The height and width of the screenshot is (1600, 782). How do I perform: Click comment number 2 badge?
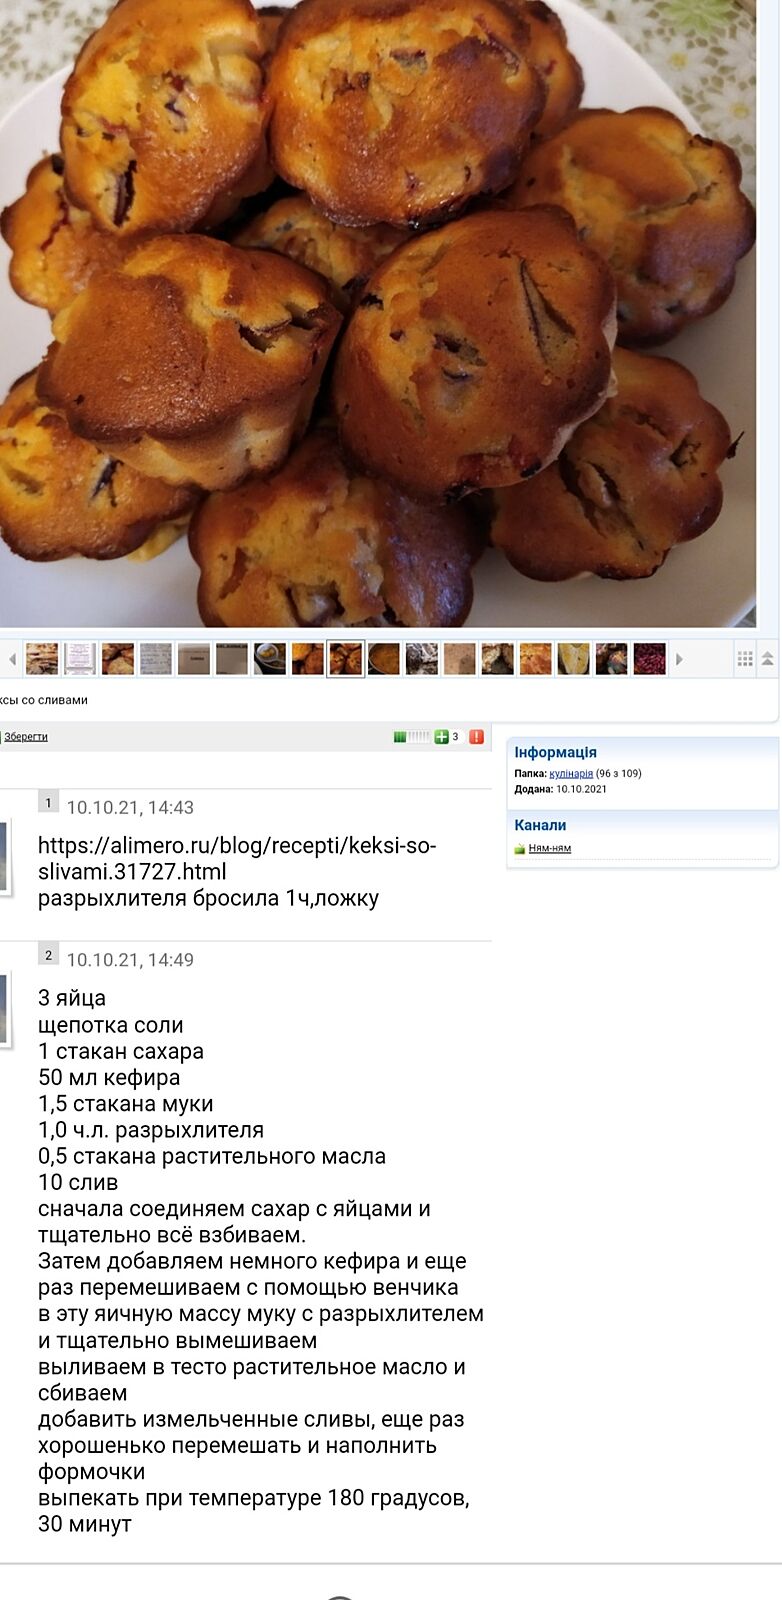tap(48, 954)
